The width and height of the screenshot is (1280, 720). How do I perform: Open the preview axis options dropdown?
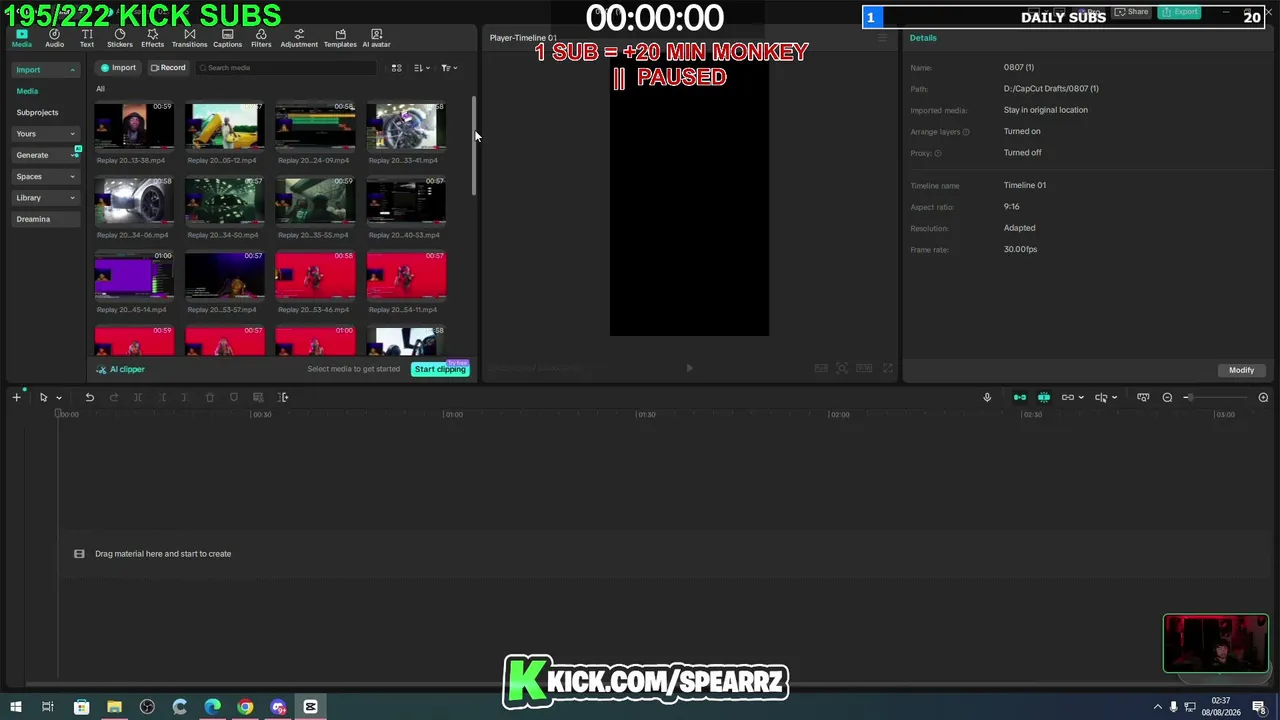coord(1114,398)
